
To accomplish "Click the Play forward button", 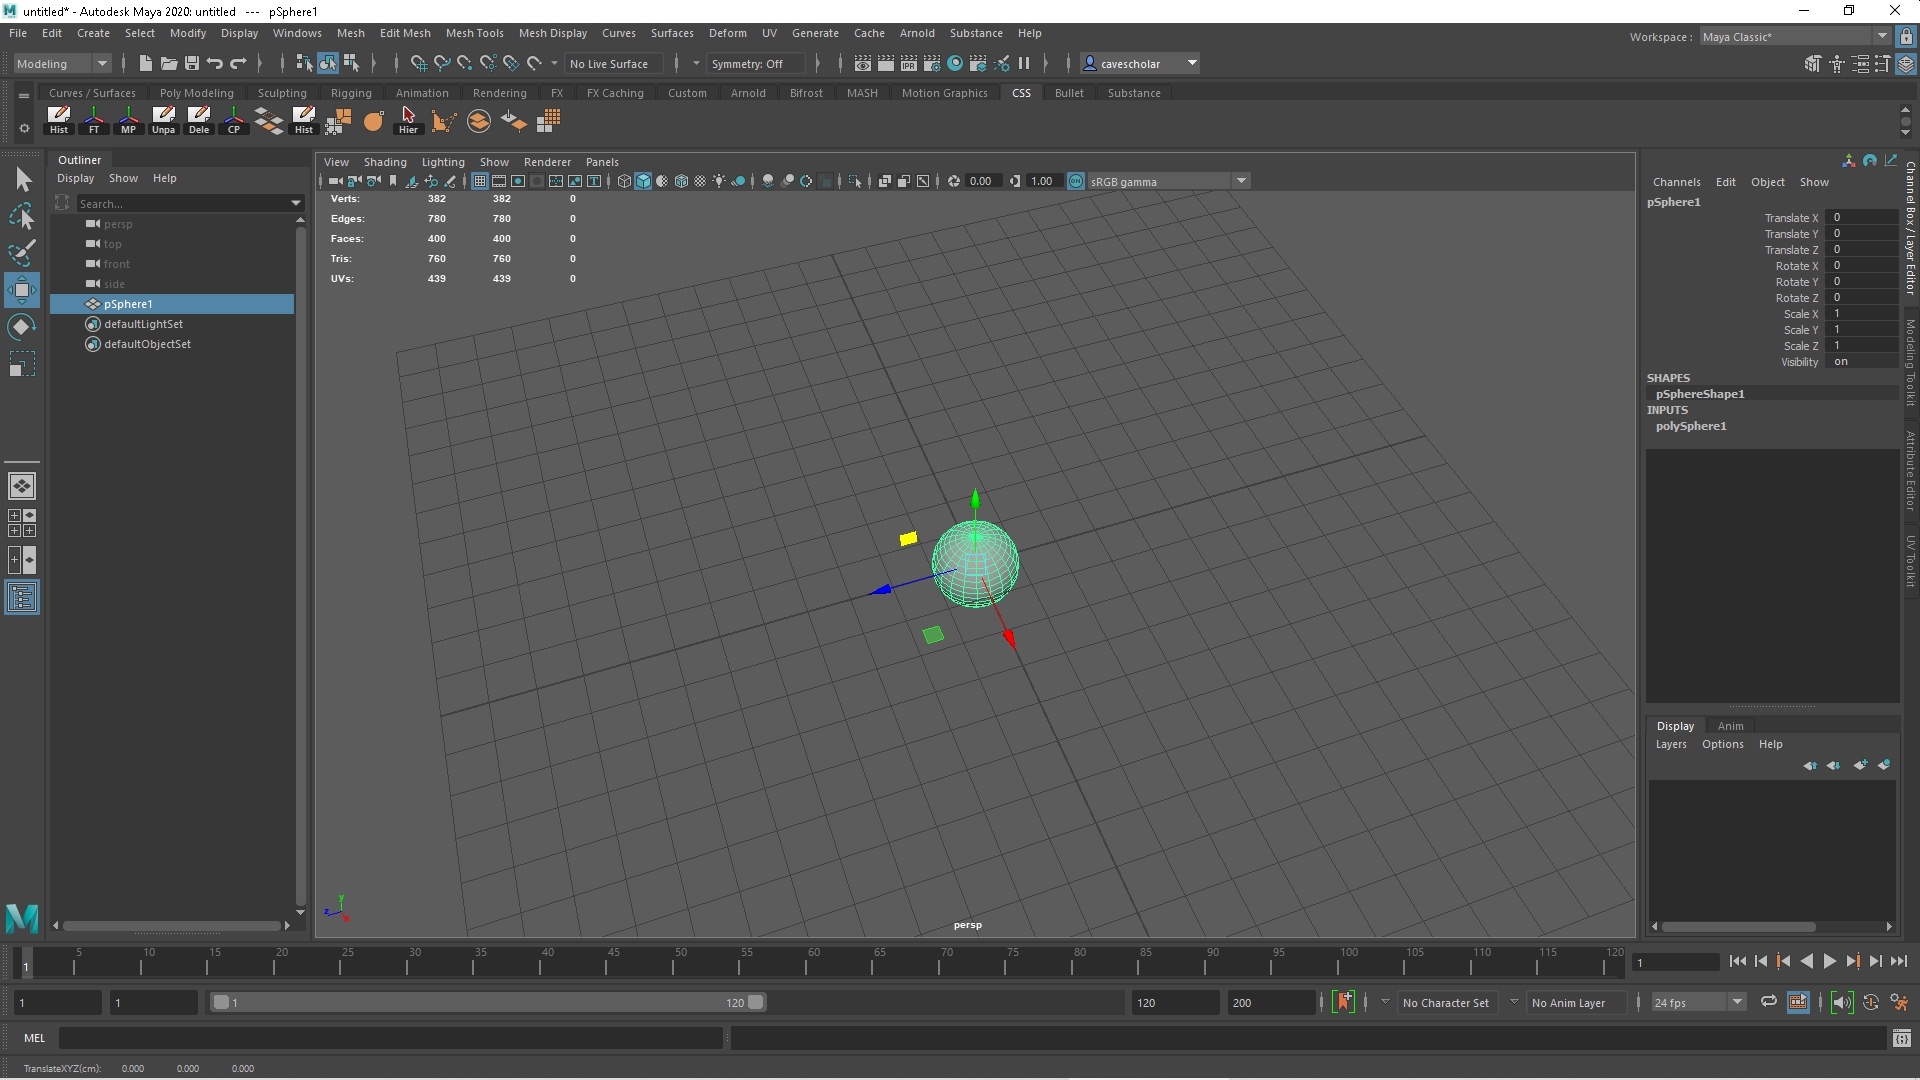I will coord(1830,961).
